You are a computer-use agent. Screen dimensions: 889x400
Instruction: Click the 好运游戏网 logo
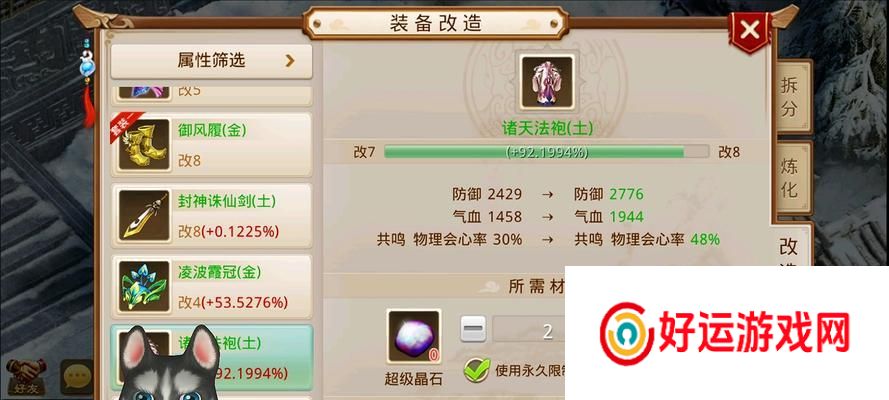pyautogui.click(x=725, y=333)
